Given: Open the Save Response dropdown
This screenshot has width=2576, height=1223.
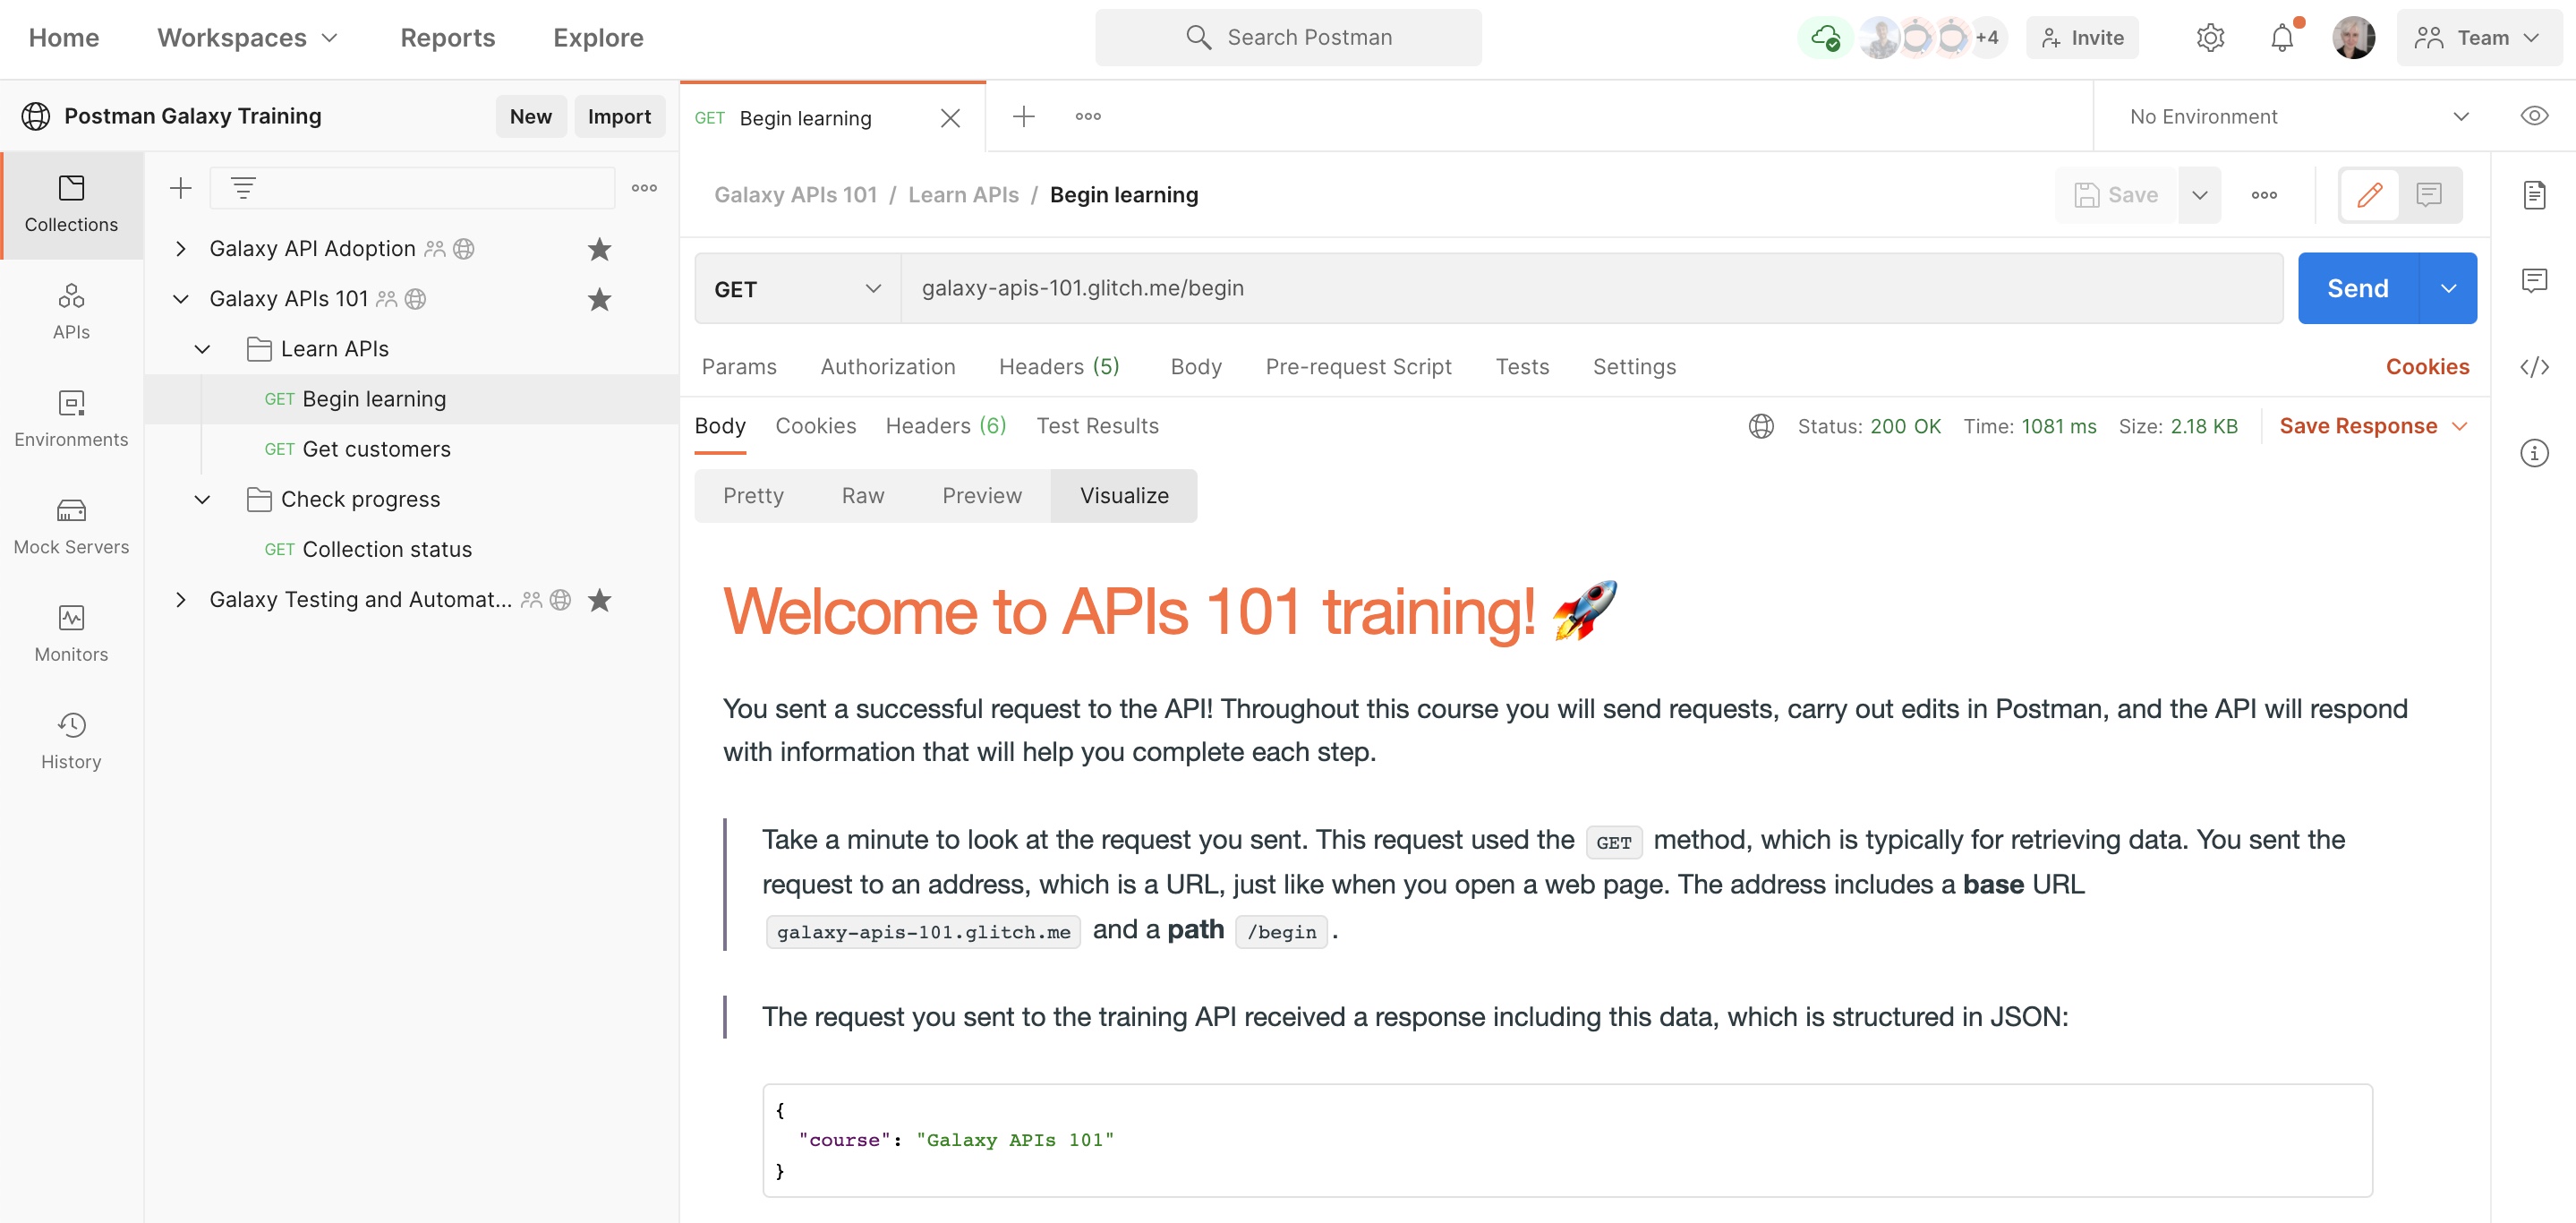Looking at the screenshot, I should point(2373,426).
